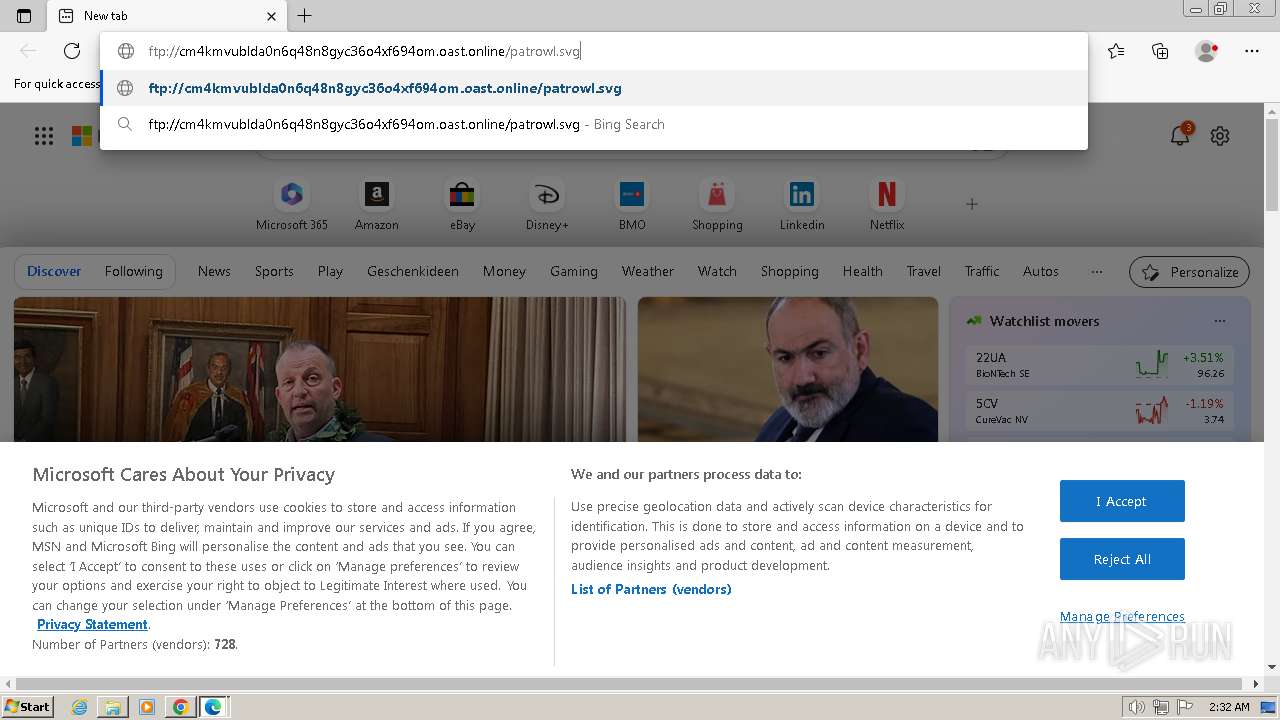Viewport: 1280px width, 720px height.
Task: Open the Autos category
Action: (x=1040, y=271)
